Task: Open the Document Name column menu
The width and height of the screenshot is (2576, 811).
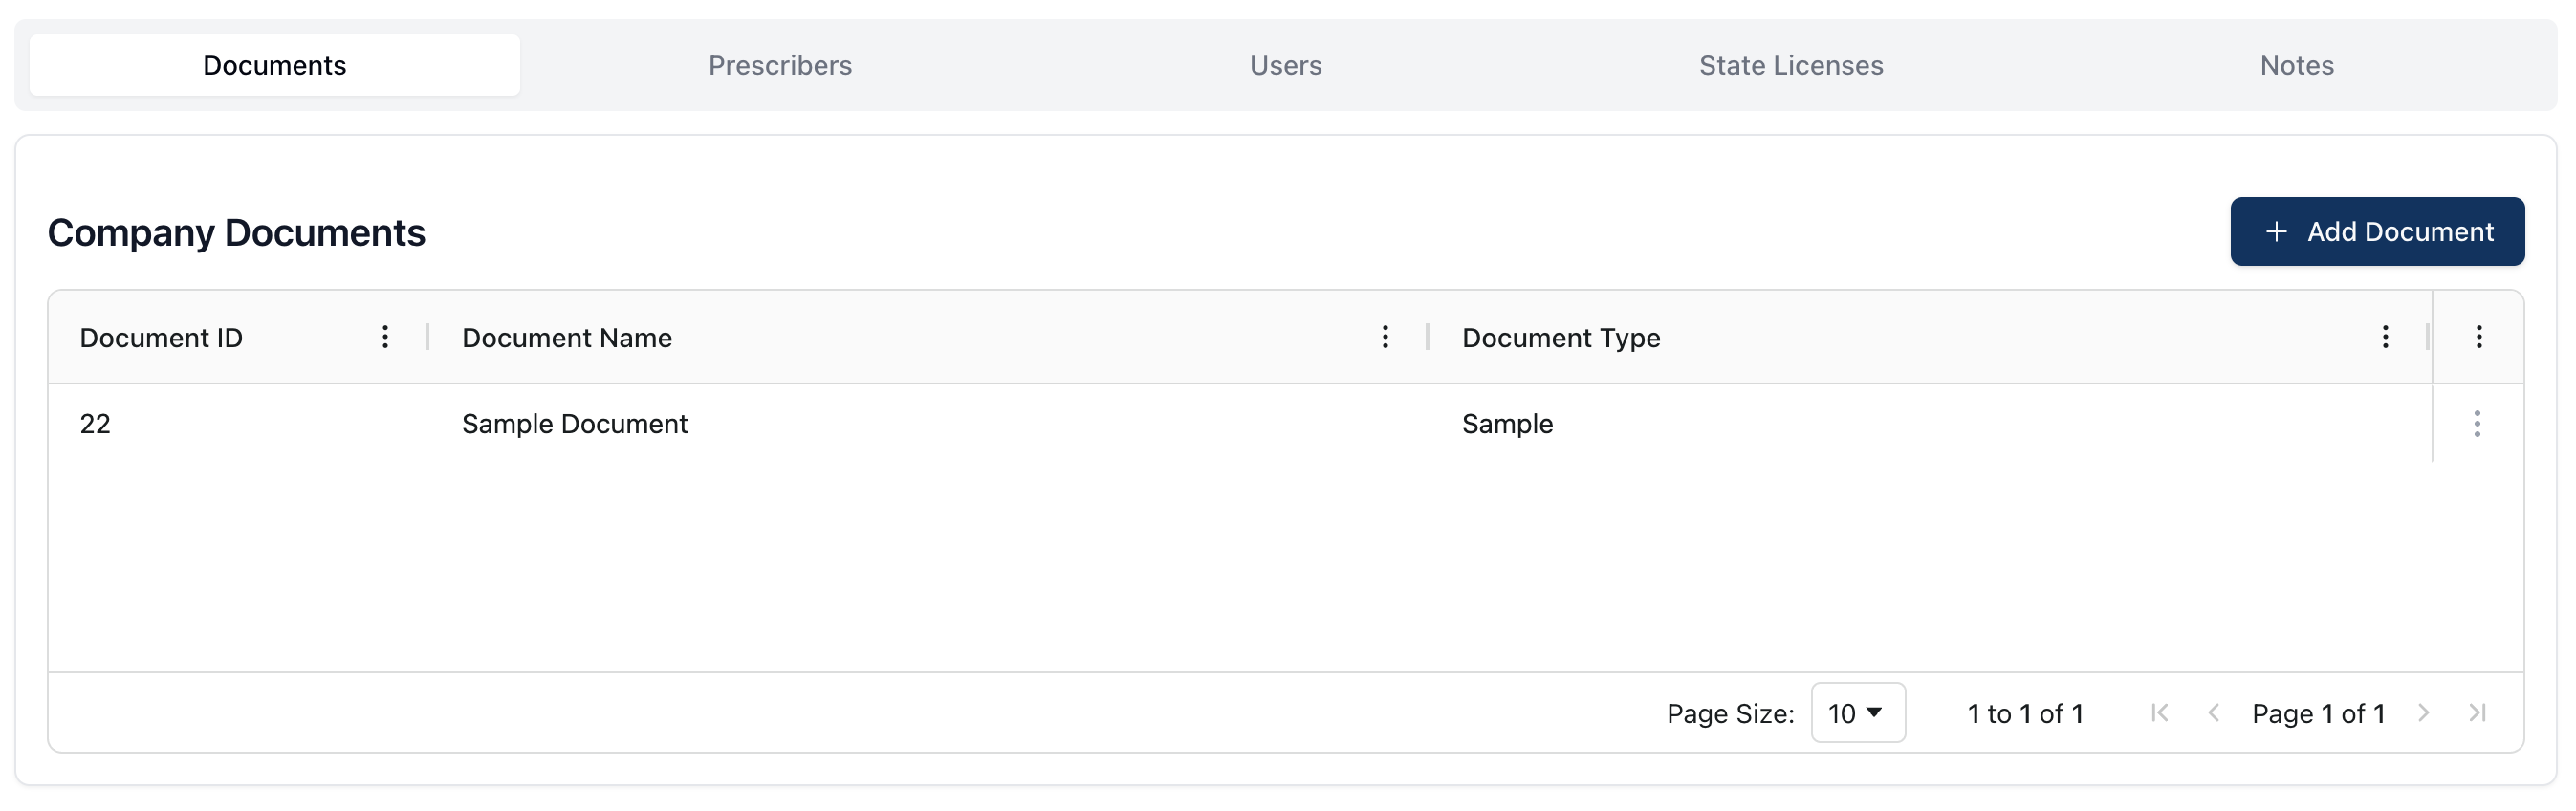Action: click(x=1385, y=337)
